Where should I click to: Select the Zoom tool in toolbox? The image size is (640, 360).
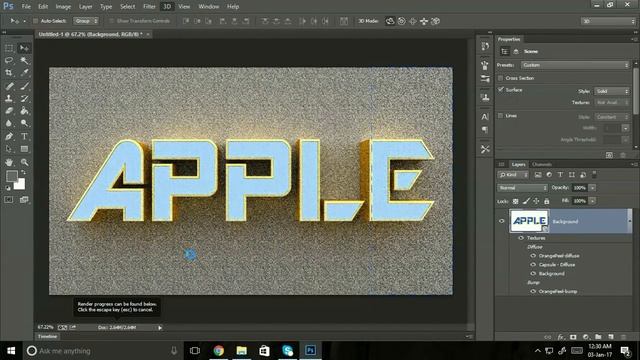(x=24, y=162)
